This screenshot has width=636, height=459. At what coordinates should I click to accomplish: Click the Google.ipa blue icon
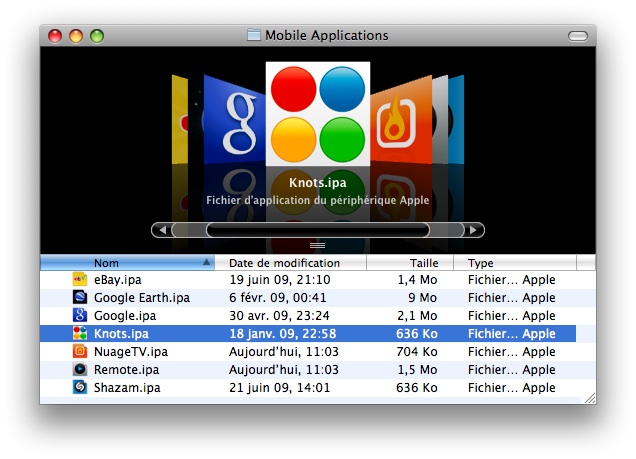coord(80,315)
